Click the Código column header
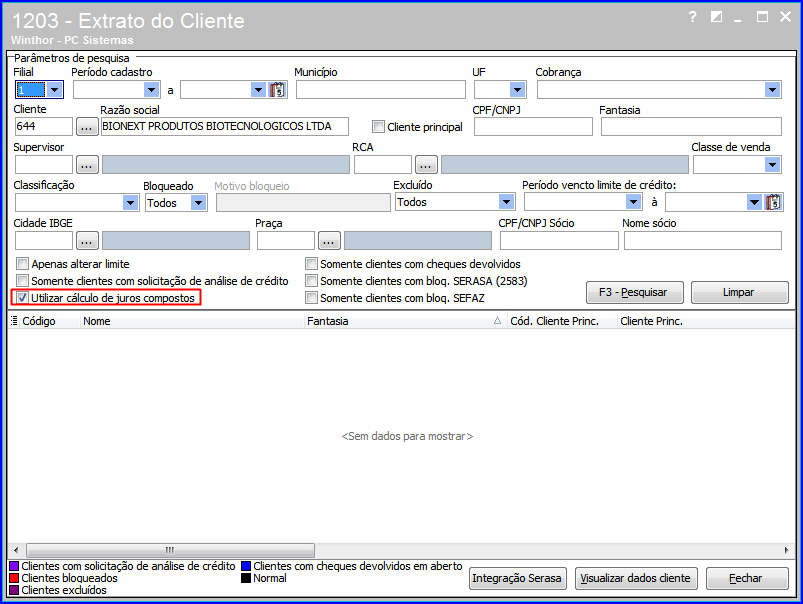The height and width of the screenshot is (604, 803). coord(50,321)
